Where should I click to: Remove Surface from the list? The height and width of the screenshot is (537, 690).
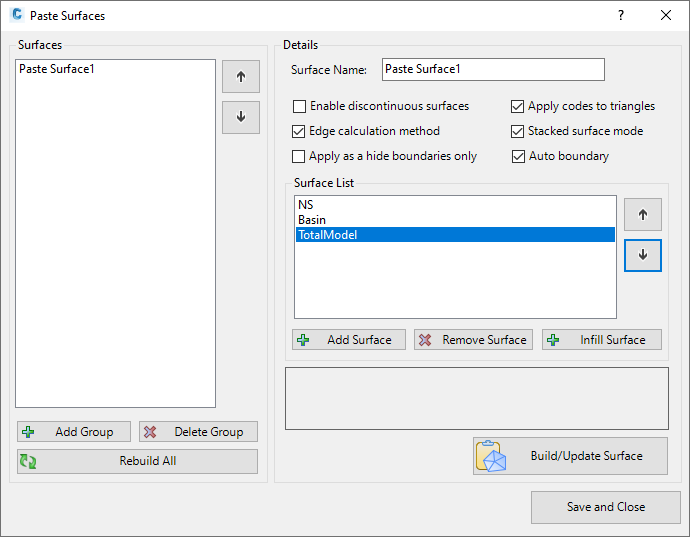pos(473,340)
